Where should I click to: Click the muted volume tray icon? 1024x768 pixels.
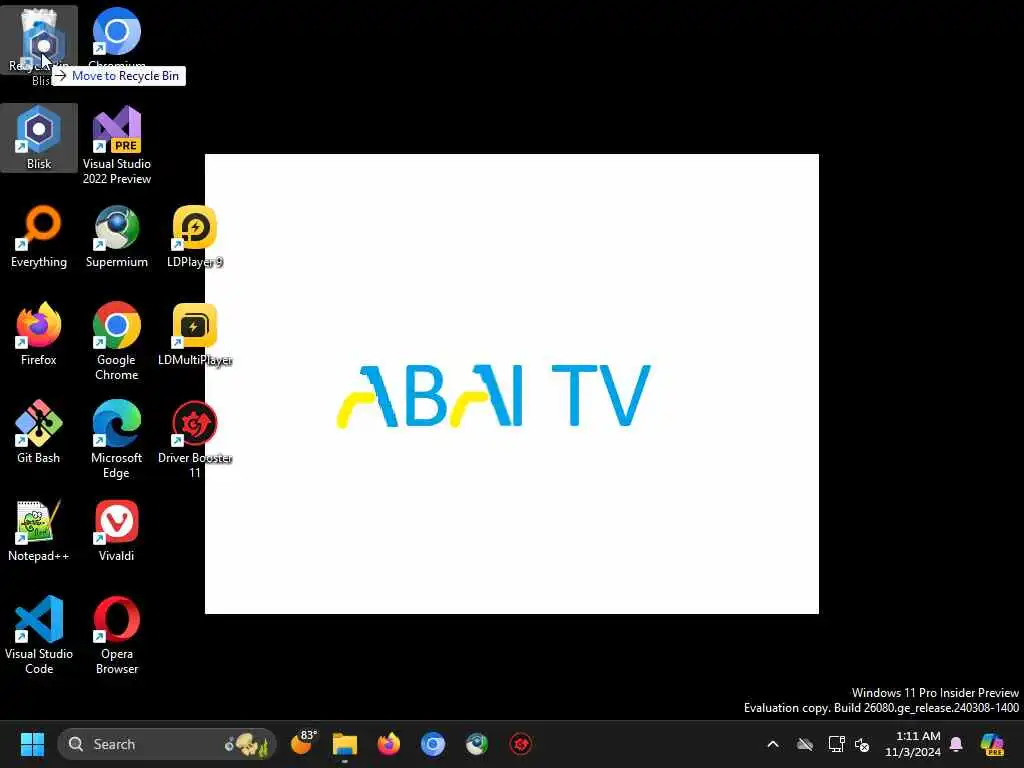point(862,744)
